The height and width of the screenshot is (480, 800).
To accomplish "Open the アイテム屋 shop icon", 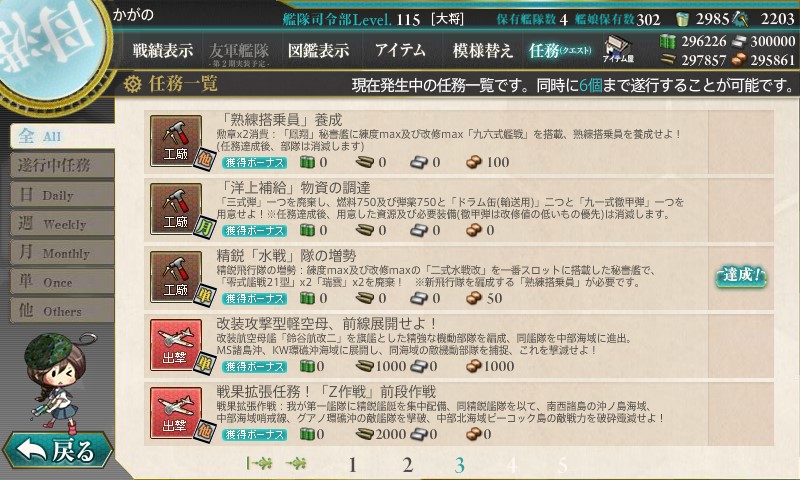I will [618, 49].
